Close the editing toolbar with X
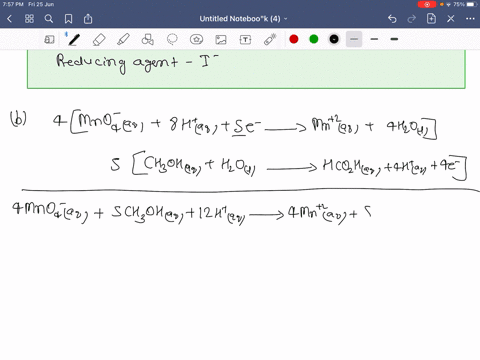Image resolution: width=480 pixels, height=360 pixels. 451,19
